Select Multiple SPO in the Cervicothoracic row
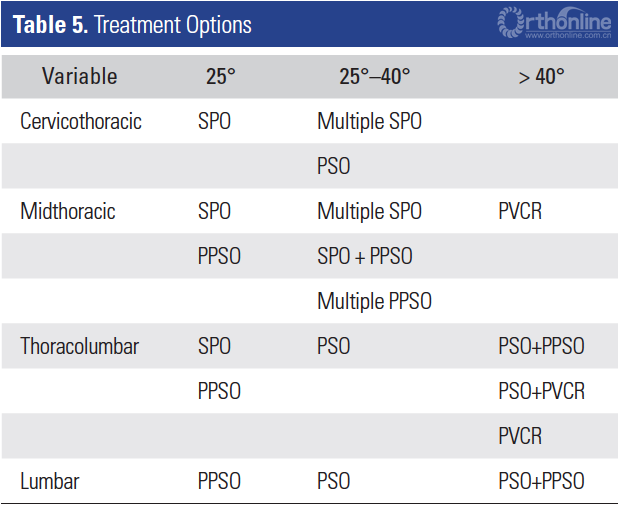This screenshot has width=622, height=506. point(369,122)
